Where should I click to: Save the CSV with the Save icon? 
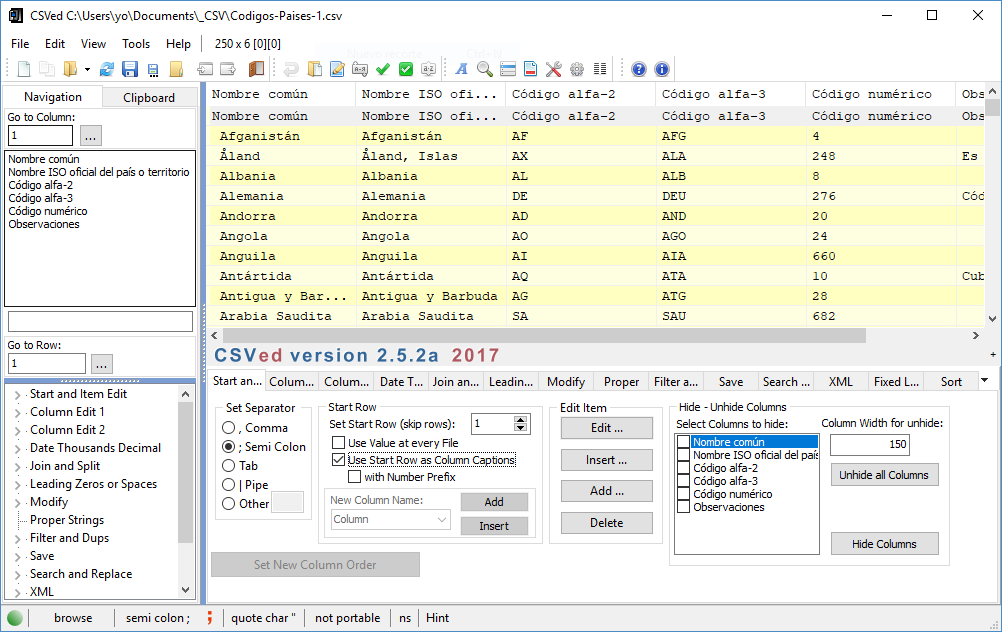pyautogui.click(x=131, y=68)
